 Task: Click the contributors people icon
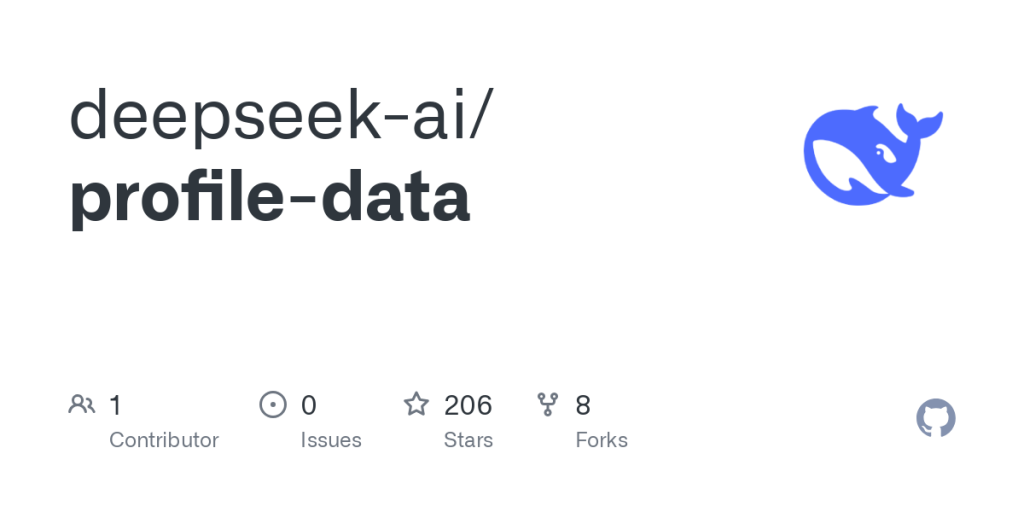[82, 405]
